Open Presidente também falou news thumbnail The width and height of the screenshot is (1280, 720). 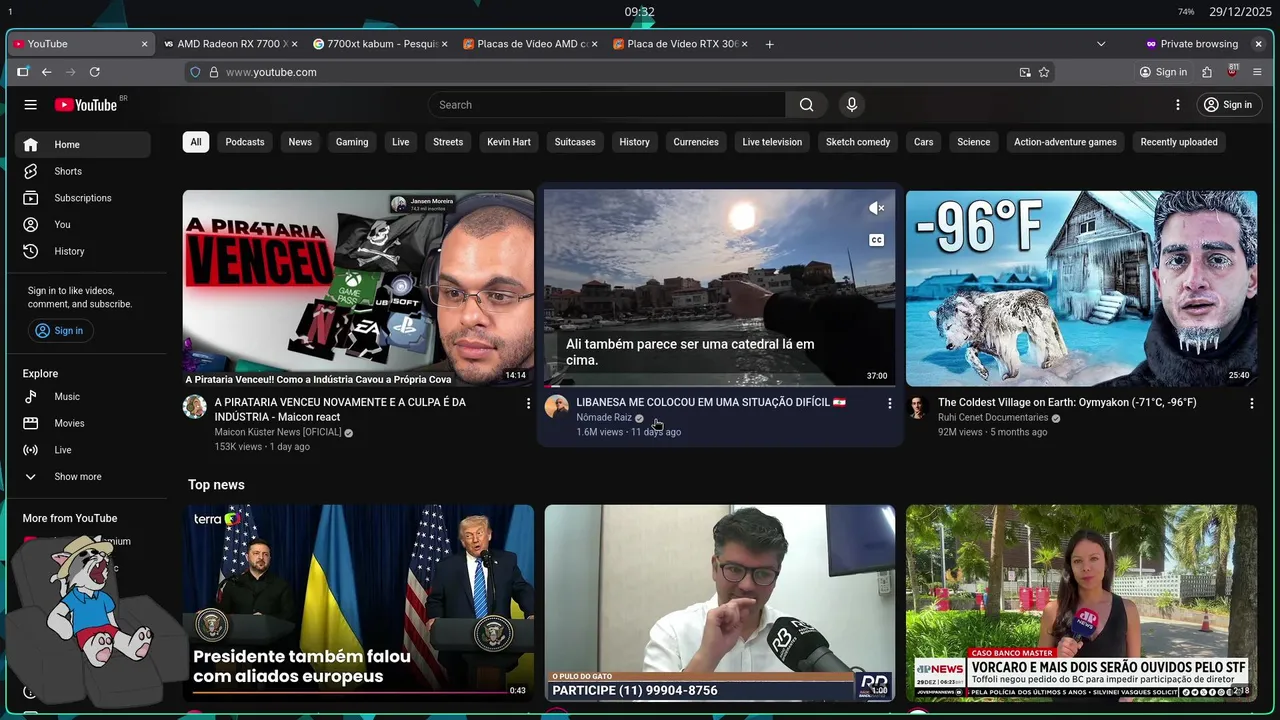click(x=358, y=602)
